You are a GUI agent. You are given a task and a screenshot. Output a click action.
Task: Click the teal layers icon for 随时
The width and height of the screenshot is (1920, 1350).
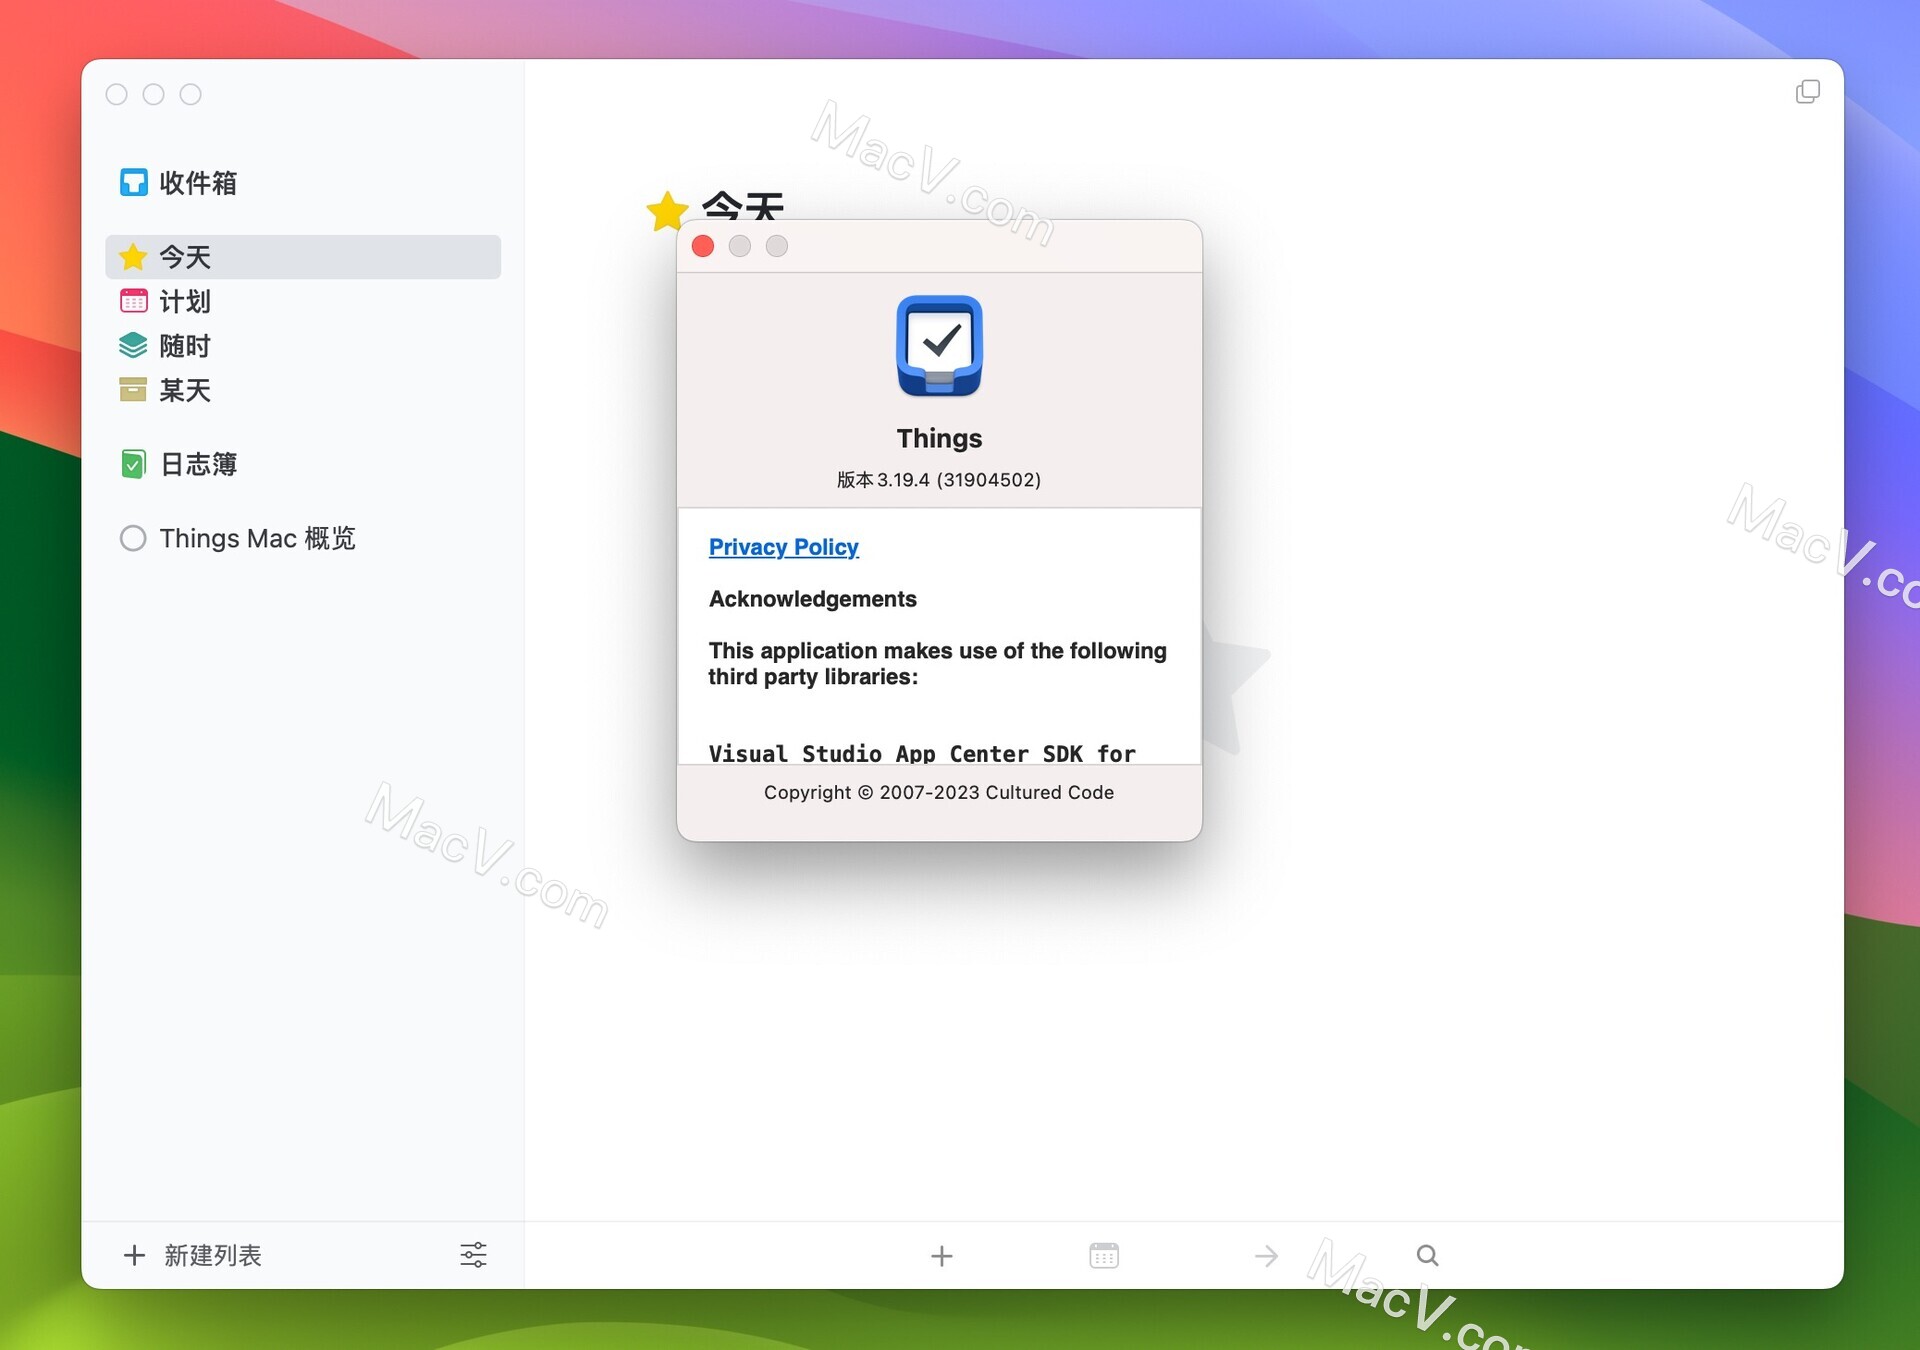pos(133,345)
